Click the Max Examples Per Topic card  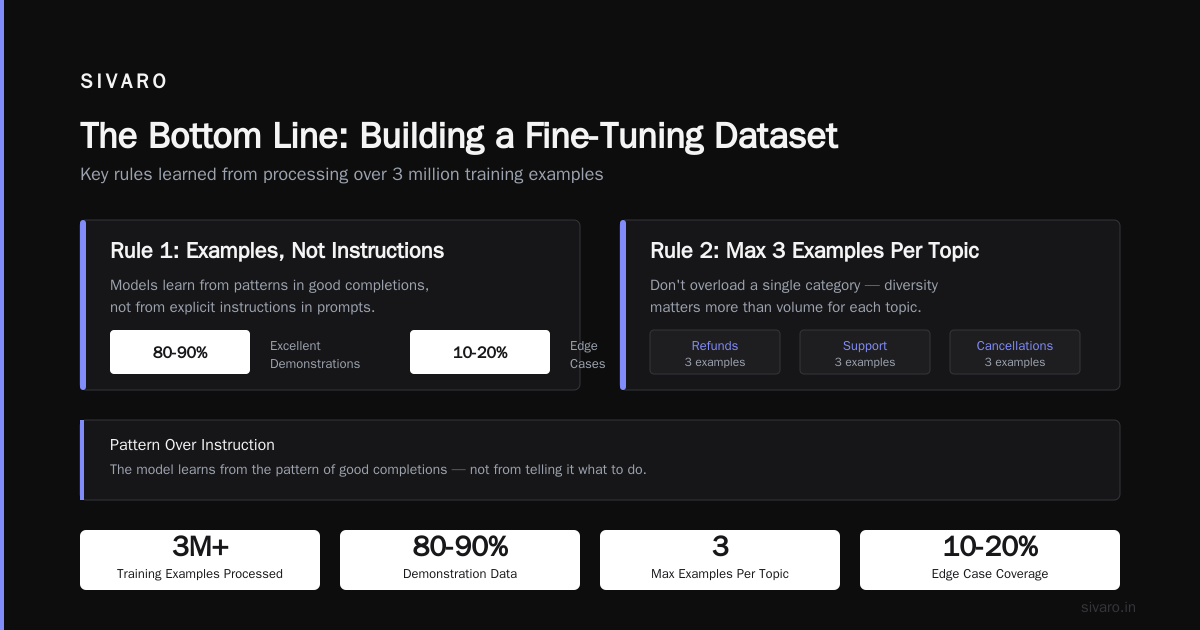tap(720, 560)
